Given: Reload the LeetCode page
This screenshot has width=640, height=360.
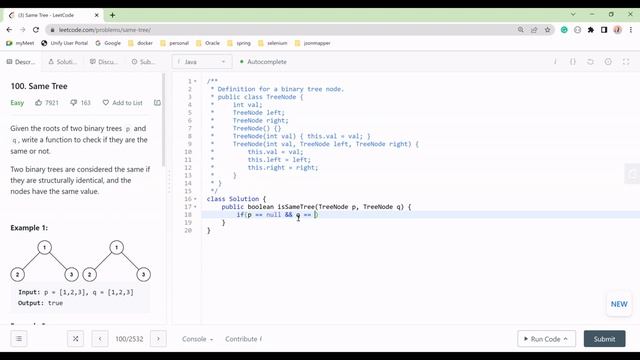Looking at the screenshot, I should [x=36, y=30].
